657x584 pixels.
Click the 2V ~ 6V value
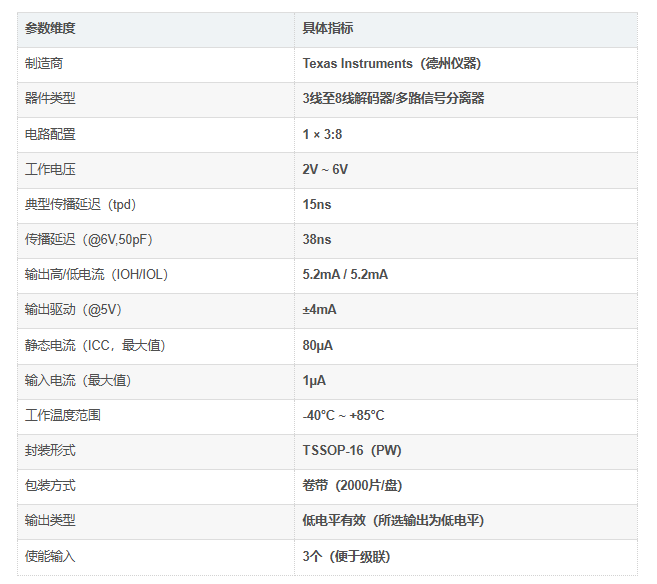coord(325,170)
